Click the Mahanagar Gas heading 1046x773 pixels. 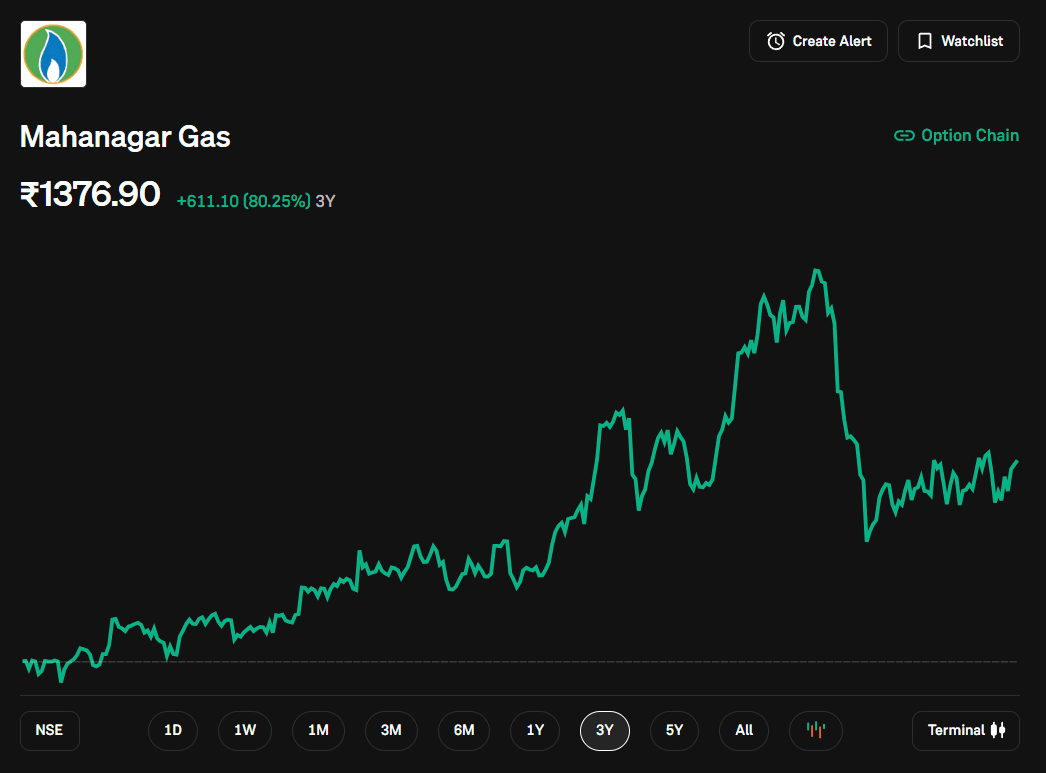coord(125,137)
